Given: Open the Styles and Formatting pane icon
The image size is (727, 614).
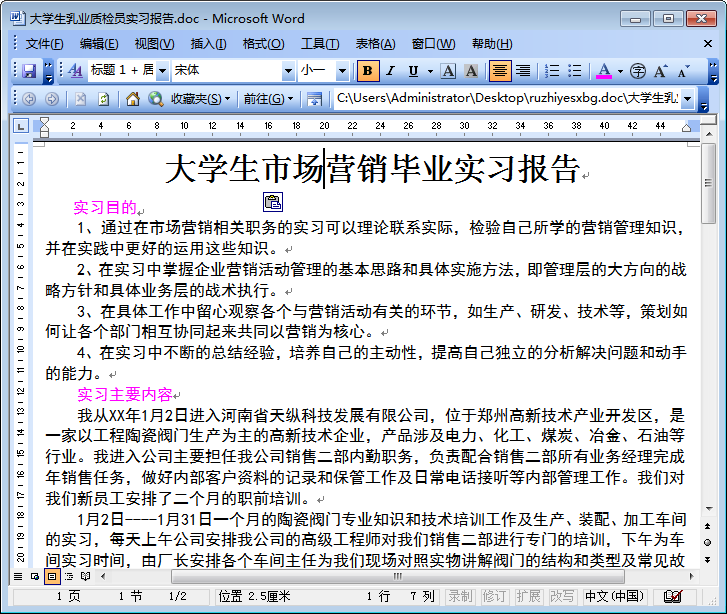Looking at the screenshot, I should [x=75, y=71].
